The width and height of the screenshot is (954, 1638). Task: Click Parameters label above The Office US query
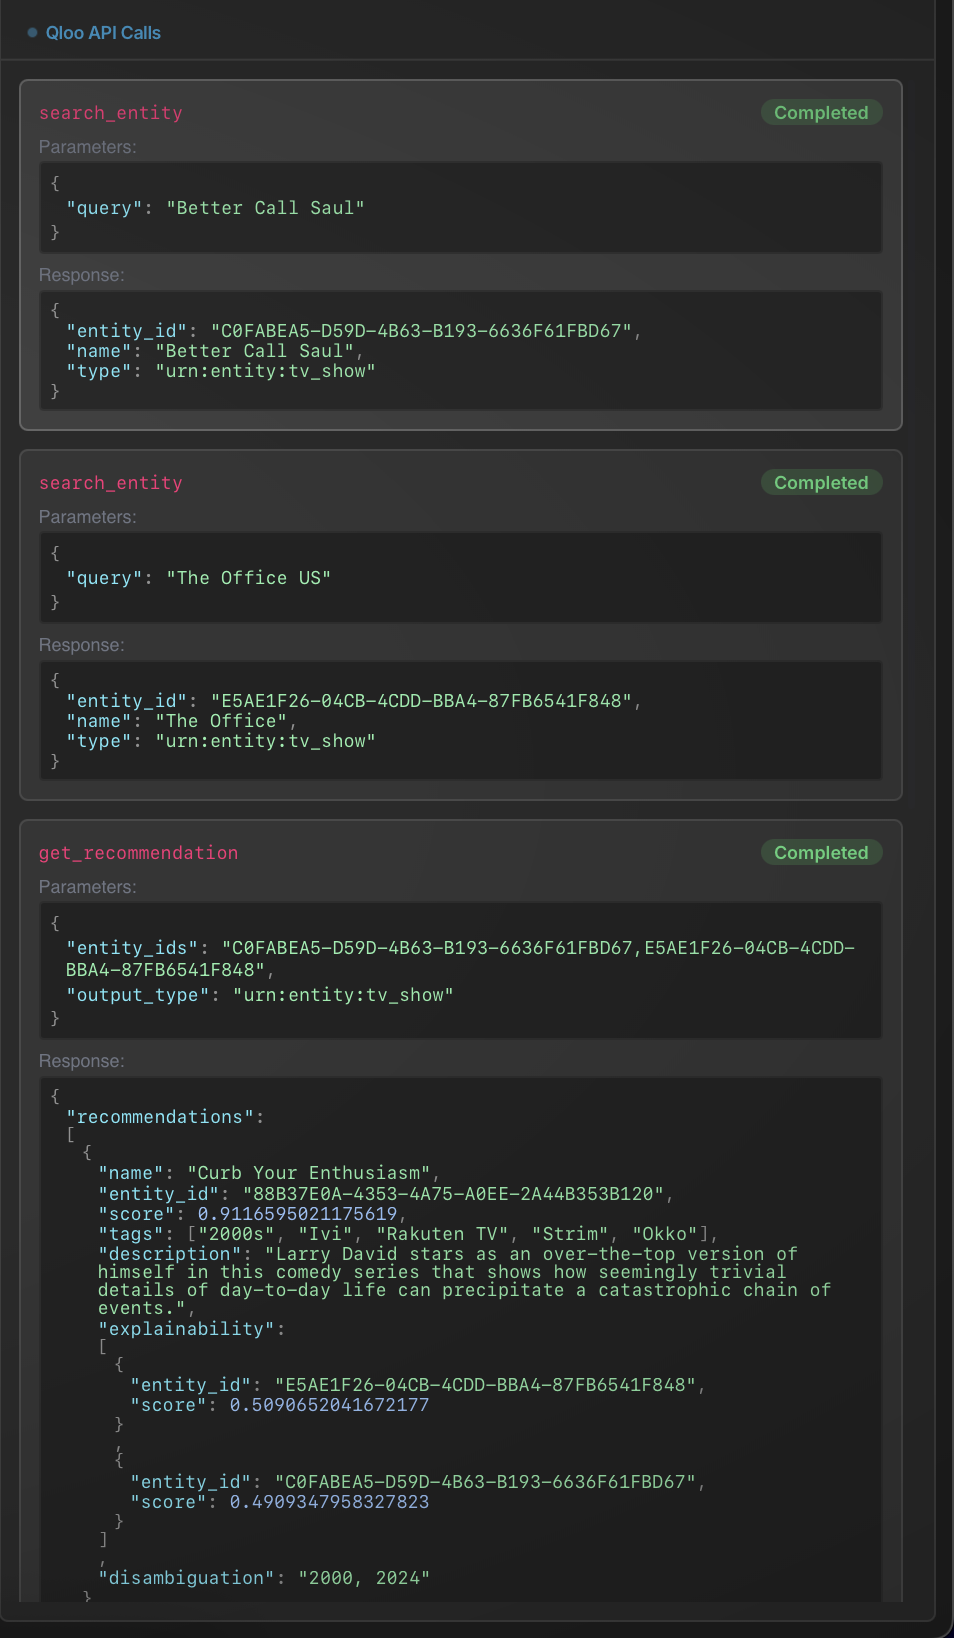click(x=88, y=517)
